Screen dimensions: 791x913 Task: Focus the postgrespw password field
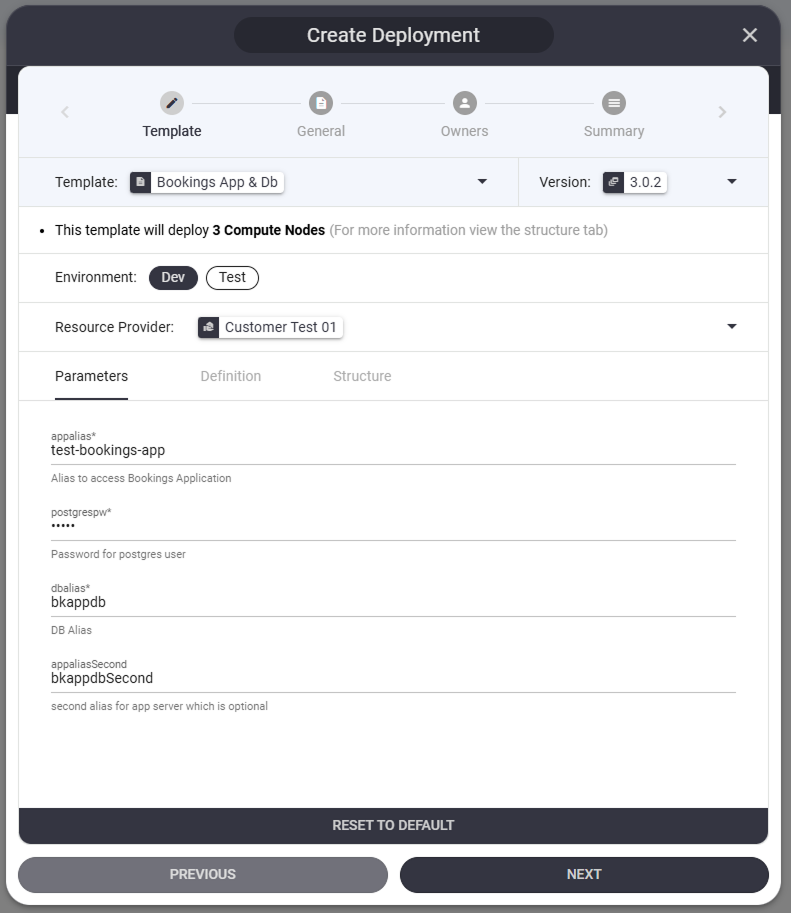tap(393, 527)
